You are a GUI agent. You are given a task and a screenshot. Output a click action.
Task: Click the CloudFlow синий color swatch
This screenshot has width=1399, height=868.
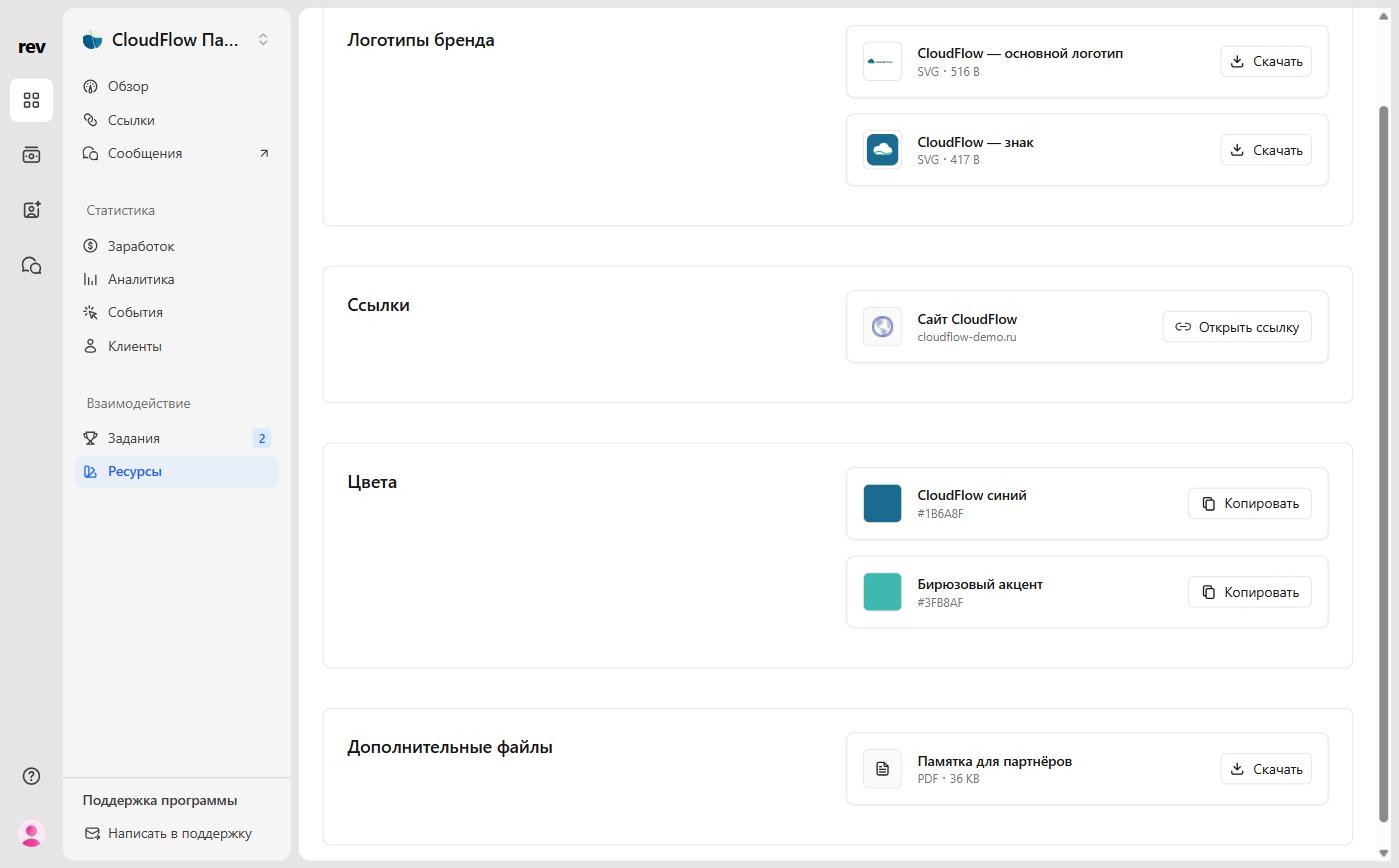click(882, 503)
